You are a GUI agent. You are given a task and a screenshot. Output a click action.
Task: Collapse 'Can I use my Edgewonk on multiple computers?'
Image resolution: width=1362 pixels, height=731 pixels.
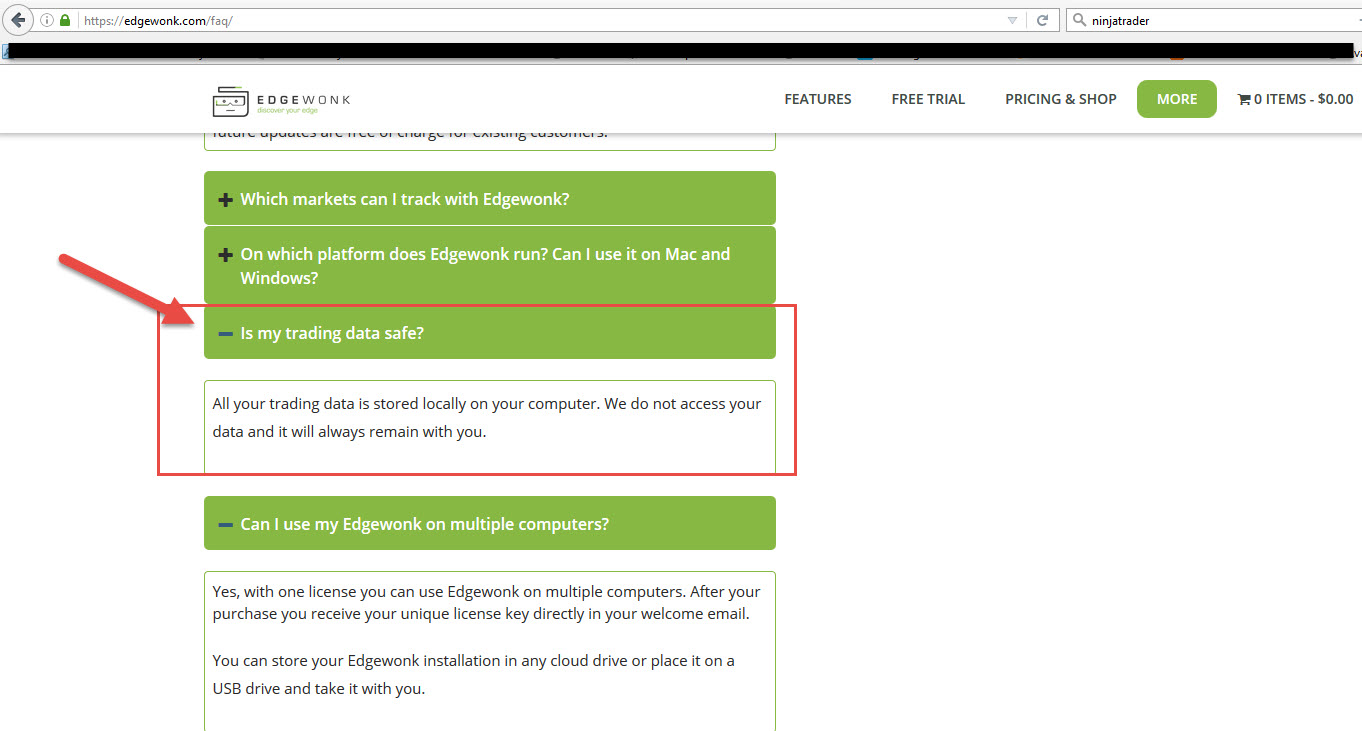(x=490, y=523)
